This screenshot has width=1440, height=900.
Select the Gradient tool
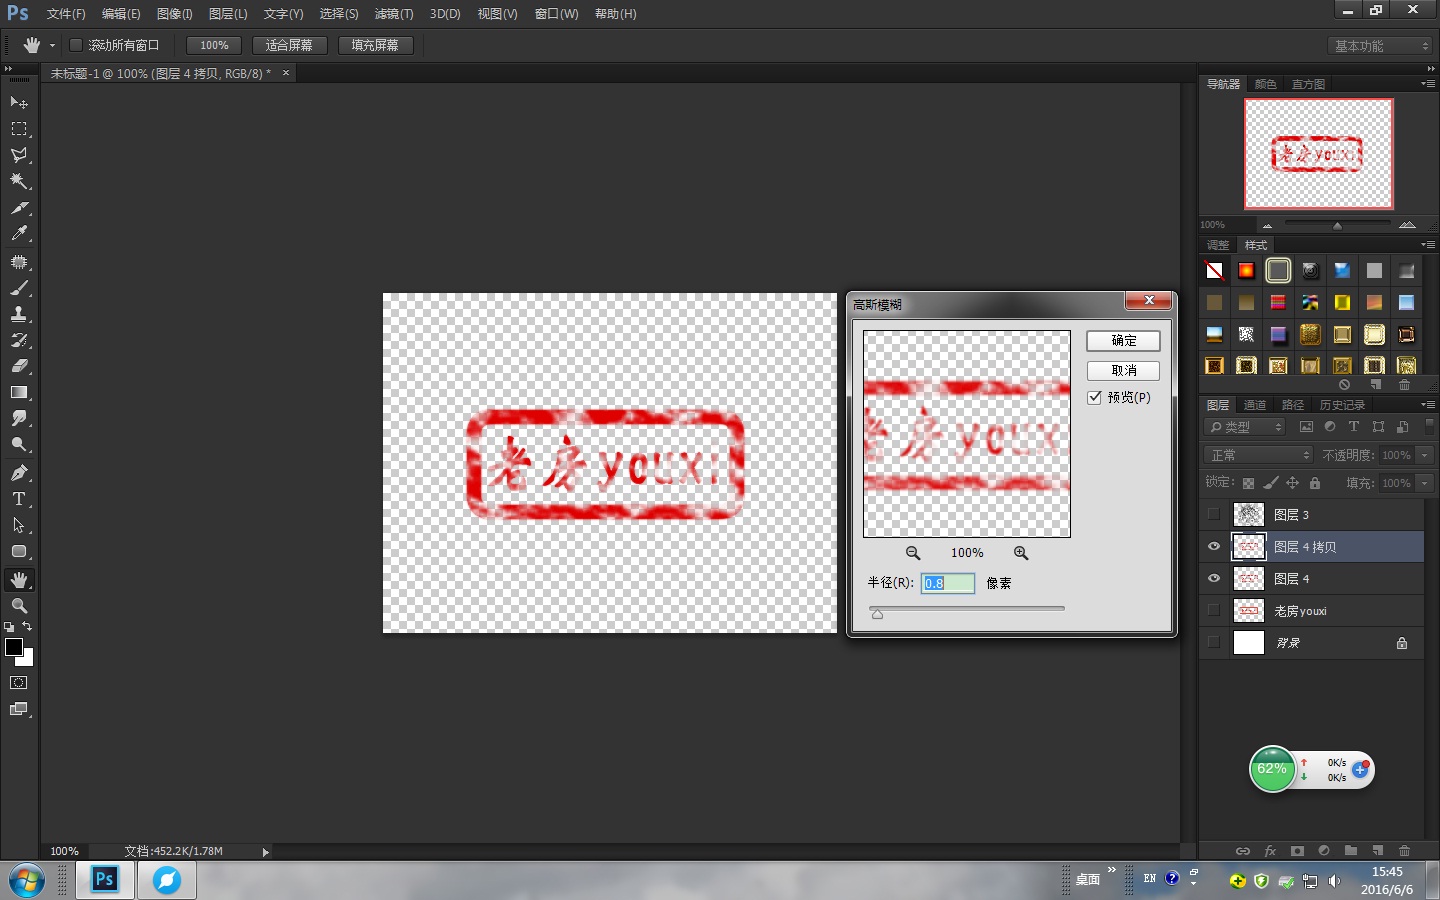pyautogui.click(x=19, y=393)
